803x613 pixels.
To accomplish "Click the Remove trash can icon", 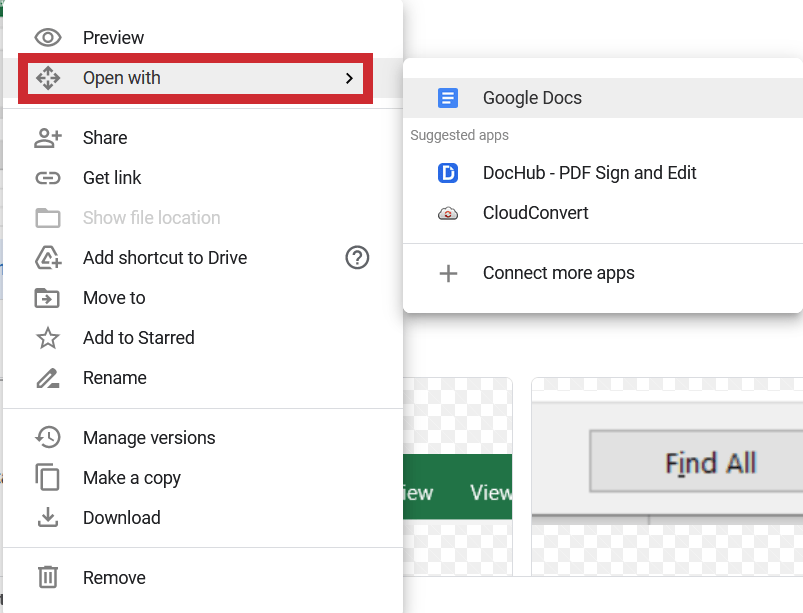I will (48, 578).
